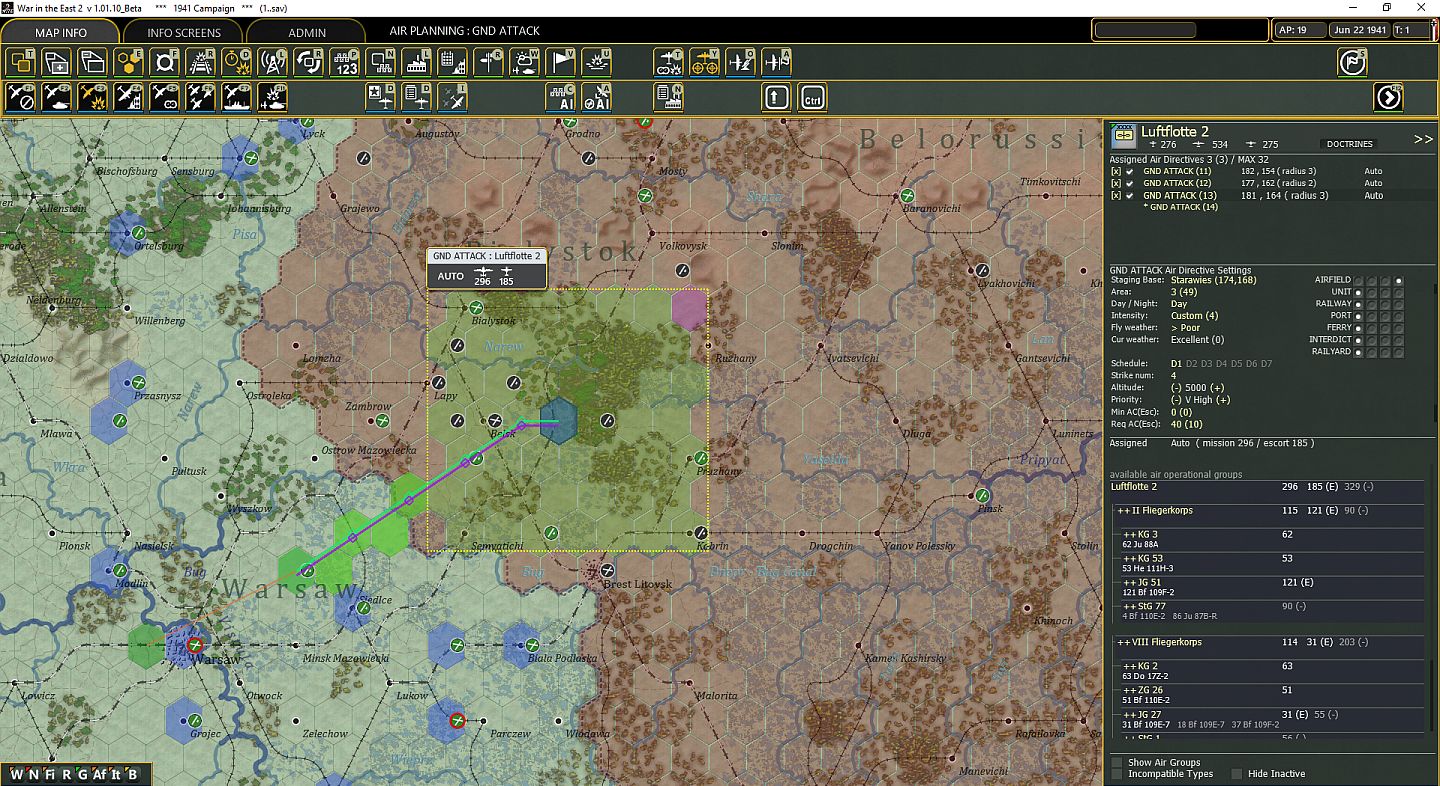Enable the Hide Inactive checkbox
This screenshot has height=786, width=1440.
click(x=1237, y=774)
